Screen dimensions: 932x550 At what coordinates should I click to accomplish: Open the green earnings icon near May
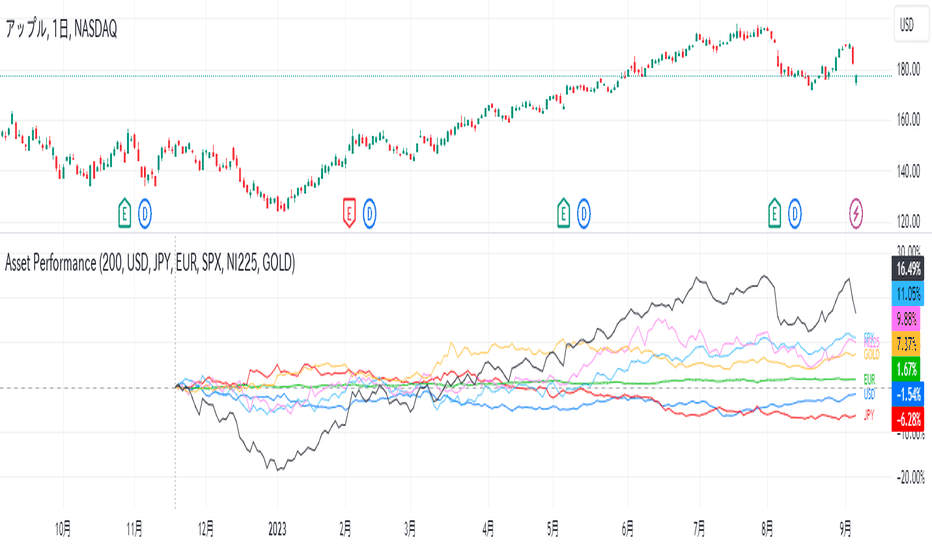click(563, 213)
